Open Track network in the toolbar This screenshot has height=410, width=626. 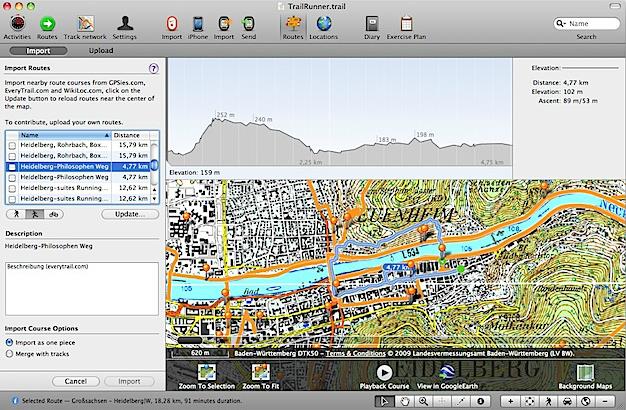point(85,24)
